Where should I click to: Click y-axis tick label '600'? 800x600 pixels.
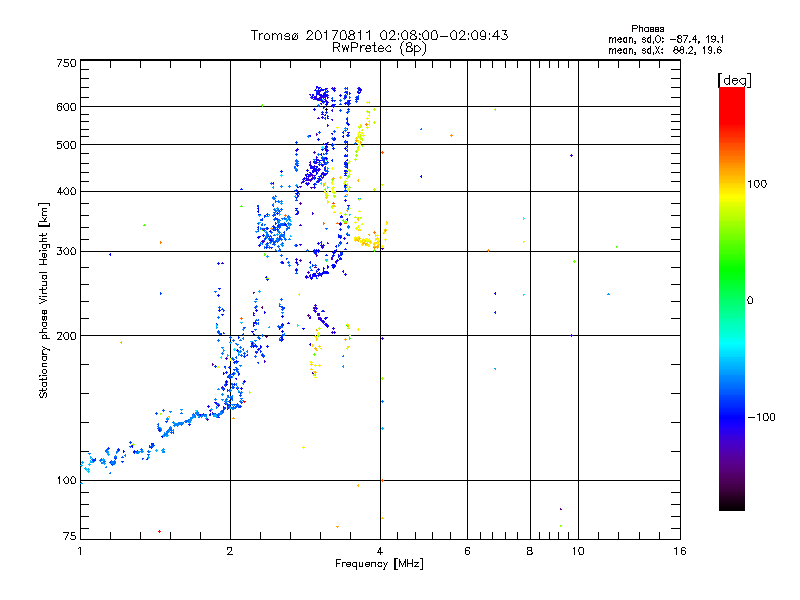point(66,107)
